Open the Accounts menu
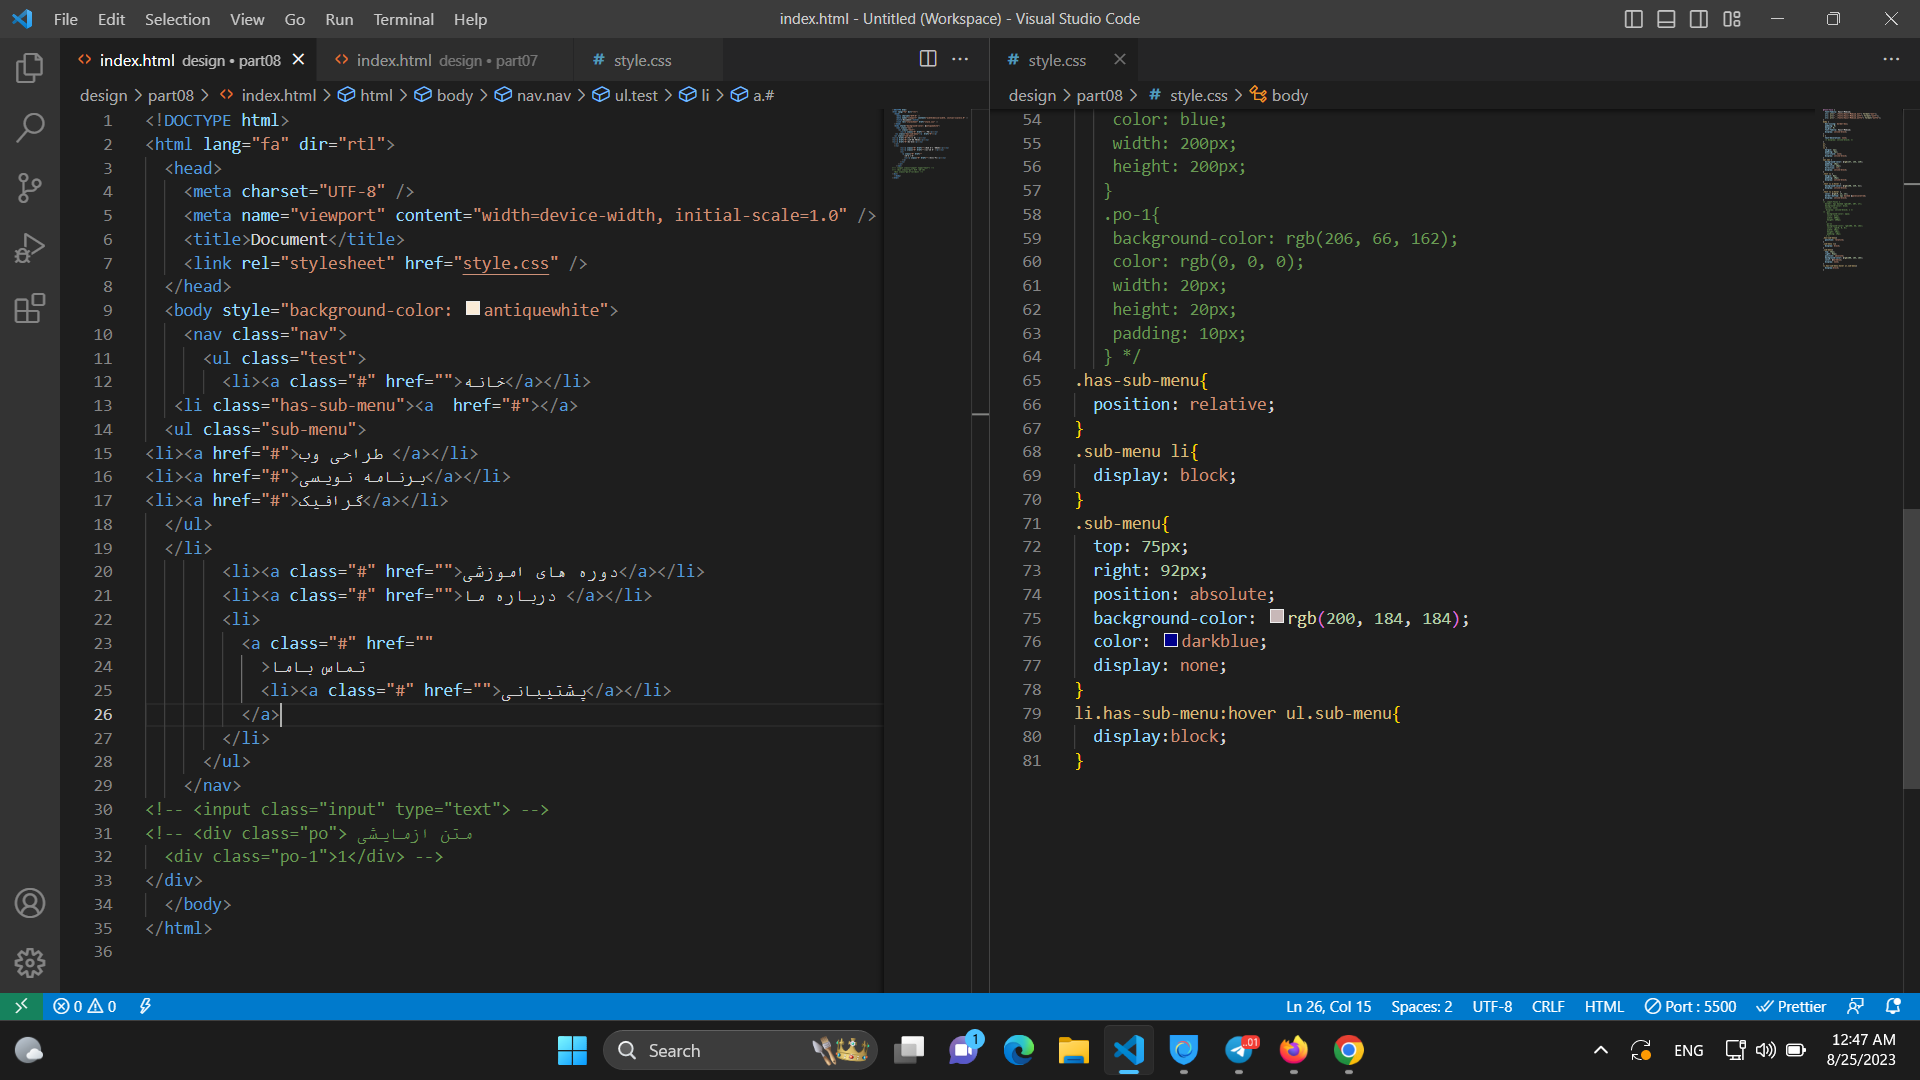1920x1080 pixels. coord(30,903)
